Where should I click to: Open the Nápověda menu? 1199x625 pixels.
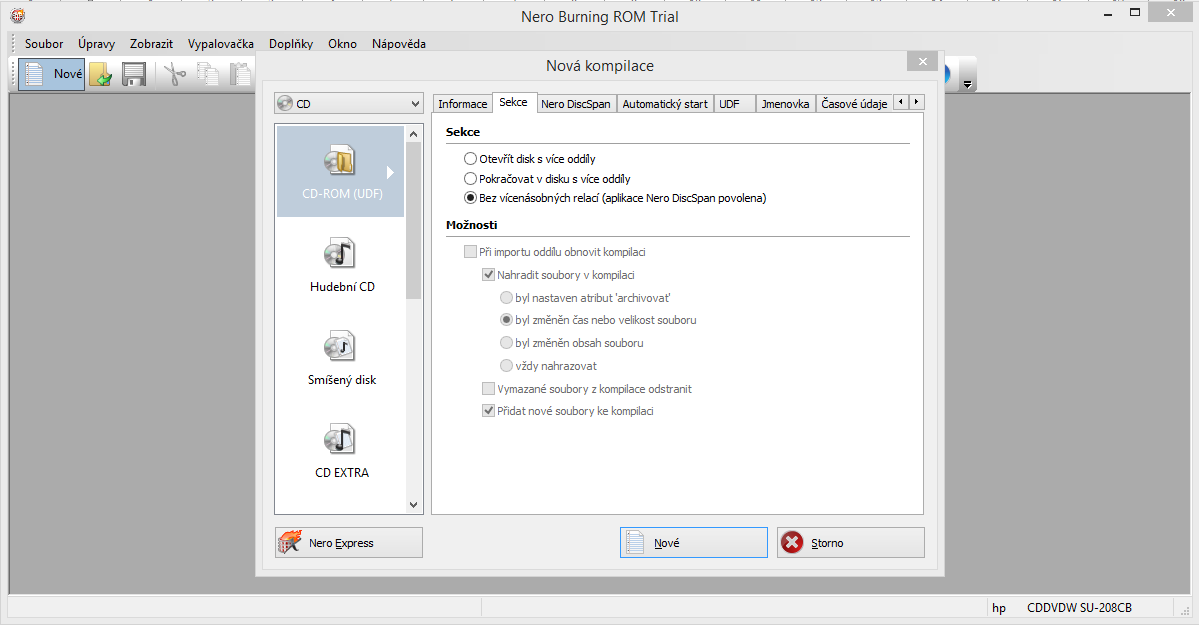tap(399, 44)
